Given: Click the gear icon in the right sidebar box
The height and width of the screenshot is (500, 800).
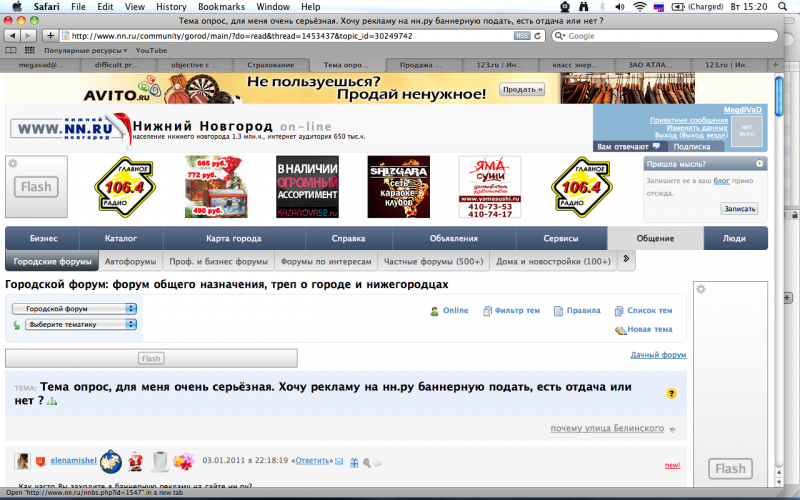Looking at the screenshot, I should (x=701, y=289).
